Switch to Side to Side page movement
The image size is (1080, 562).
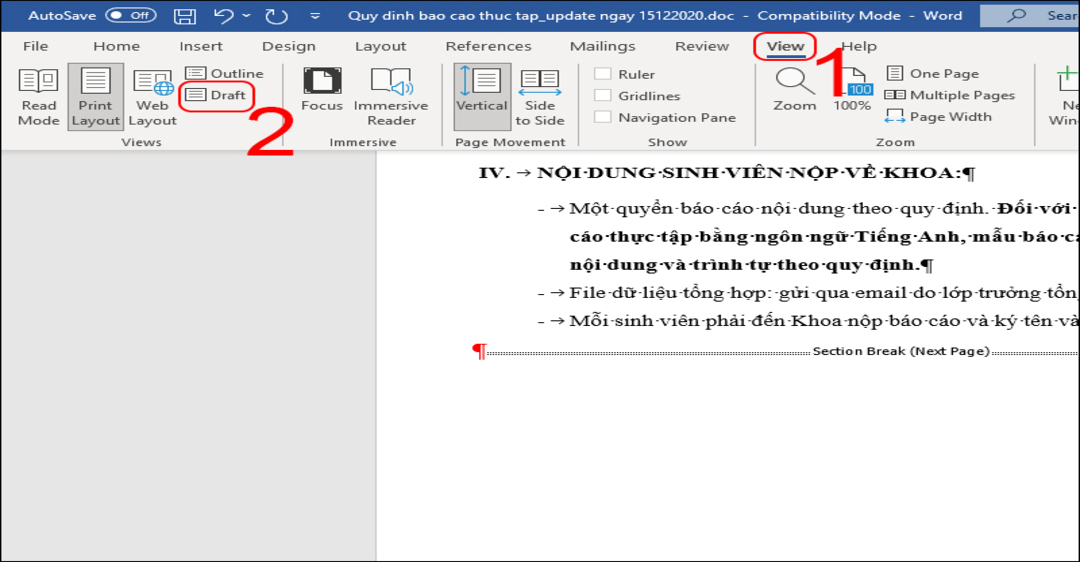(540, 97)
